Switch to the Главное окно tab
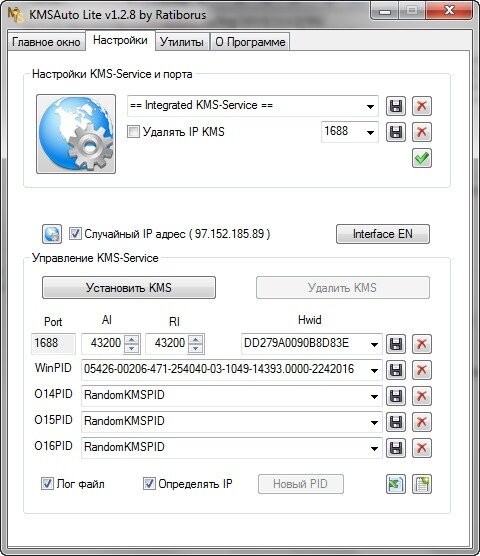Viewport: 480px width, 556px height. [46, 42]
